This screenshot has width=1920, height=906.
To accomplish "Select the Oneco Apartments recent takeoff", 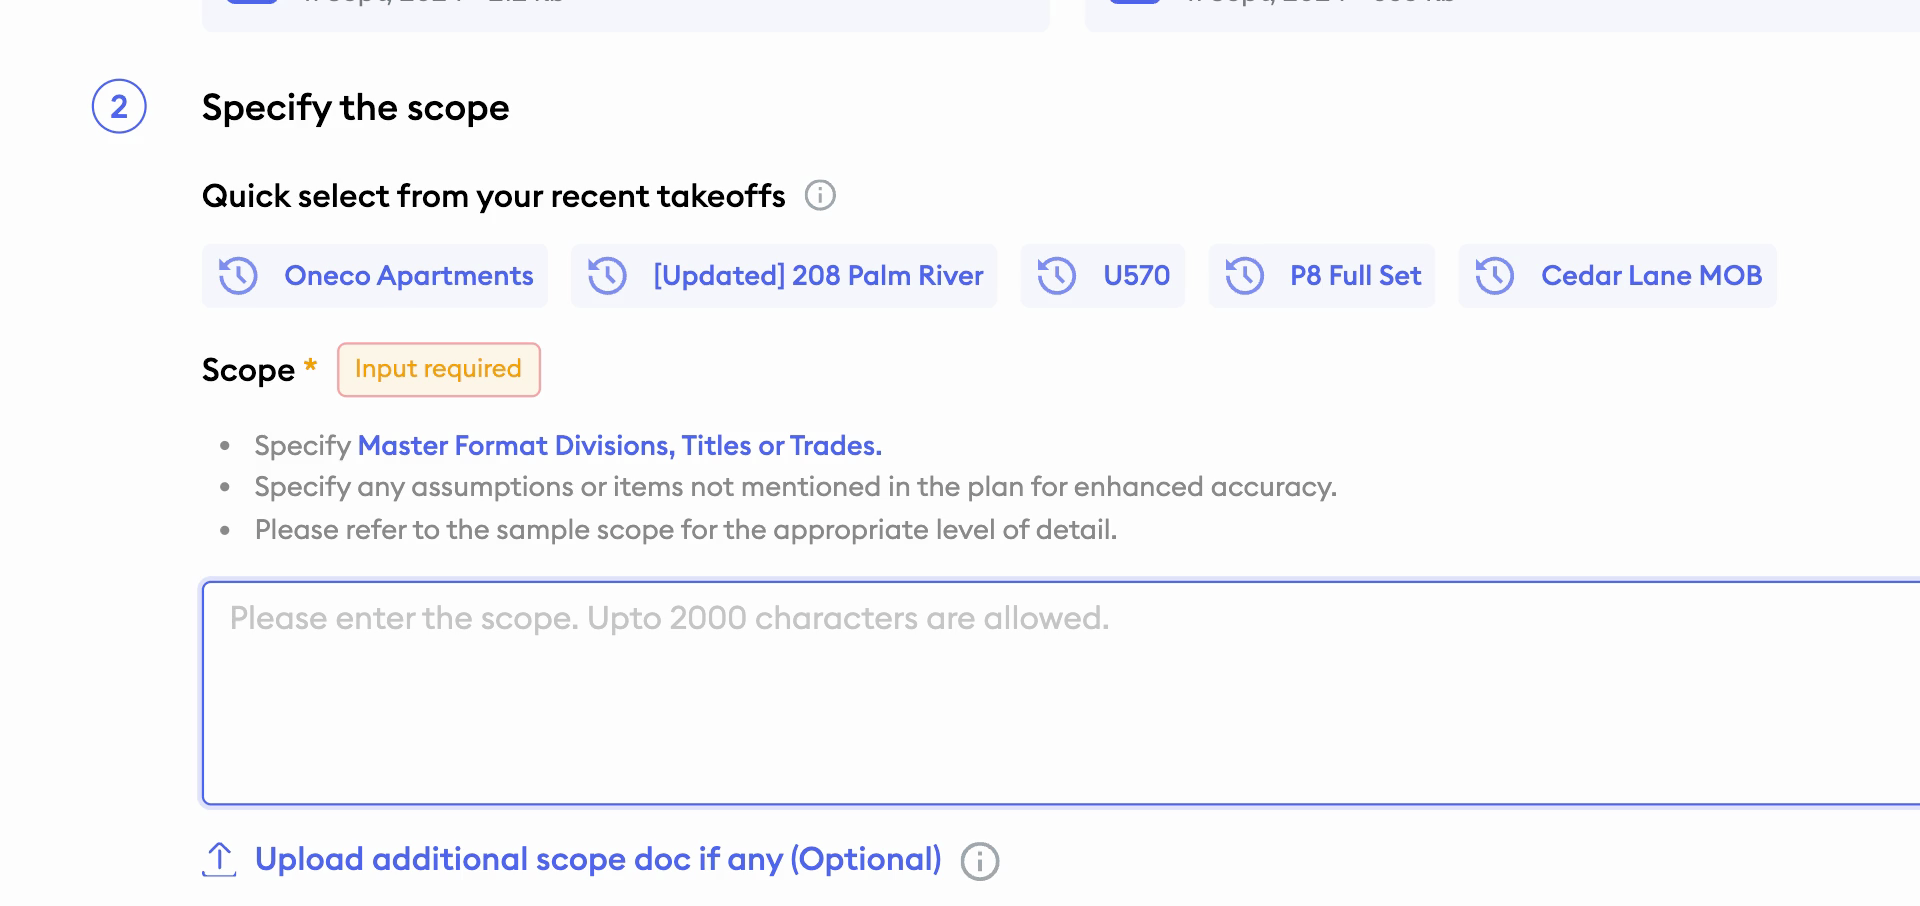I will 375,276.
